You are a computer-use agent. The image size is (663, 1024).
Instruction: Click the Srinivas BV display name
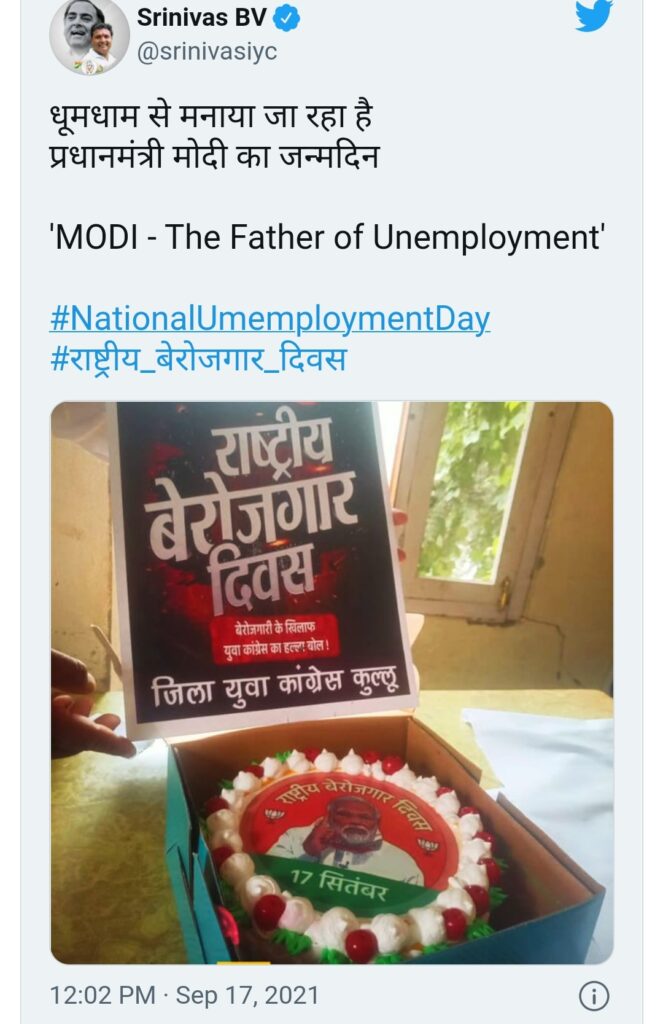coord(201,18)
